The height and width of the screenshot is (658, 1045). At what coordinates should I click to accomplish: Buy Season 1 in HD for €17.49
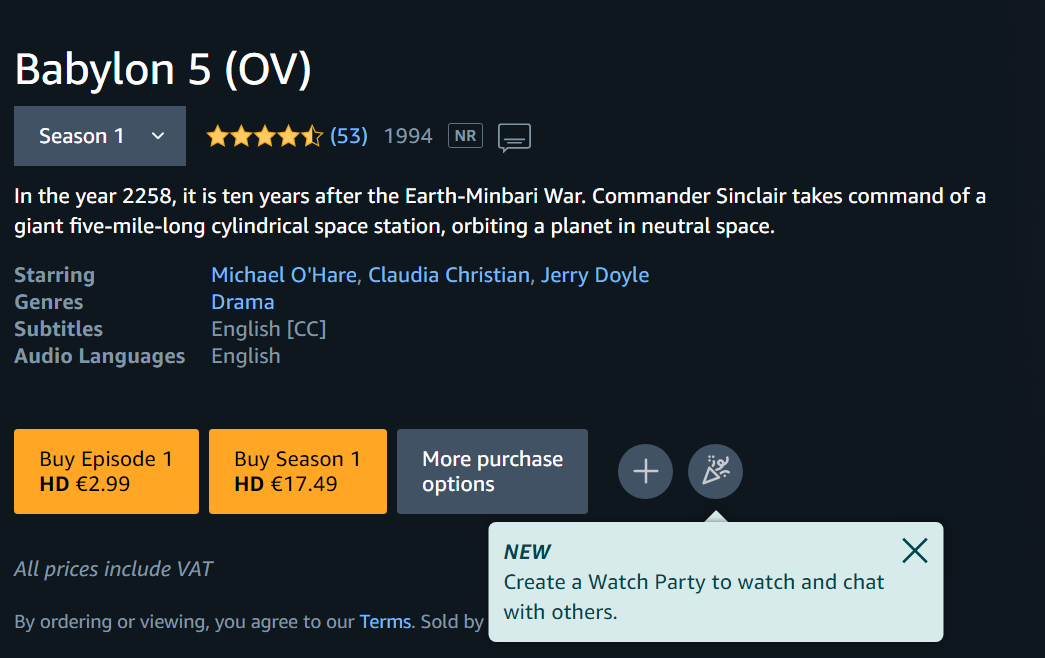[x=298, y=471]
